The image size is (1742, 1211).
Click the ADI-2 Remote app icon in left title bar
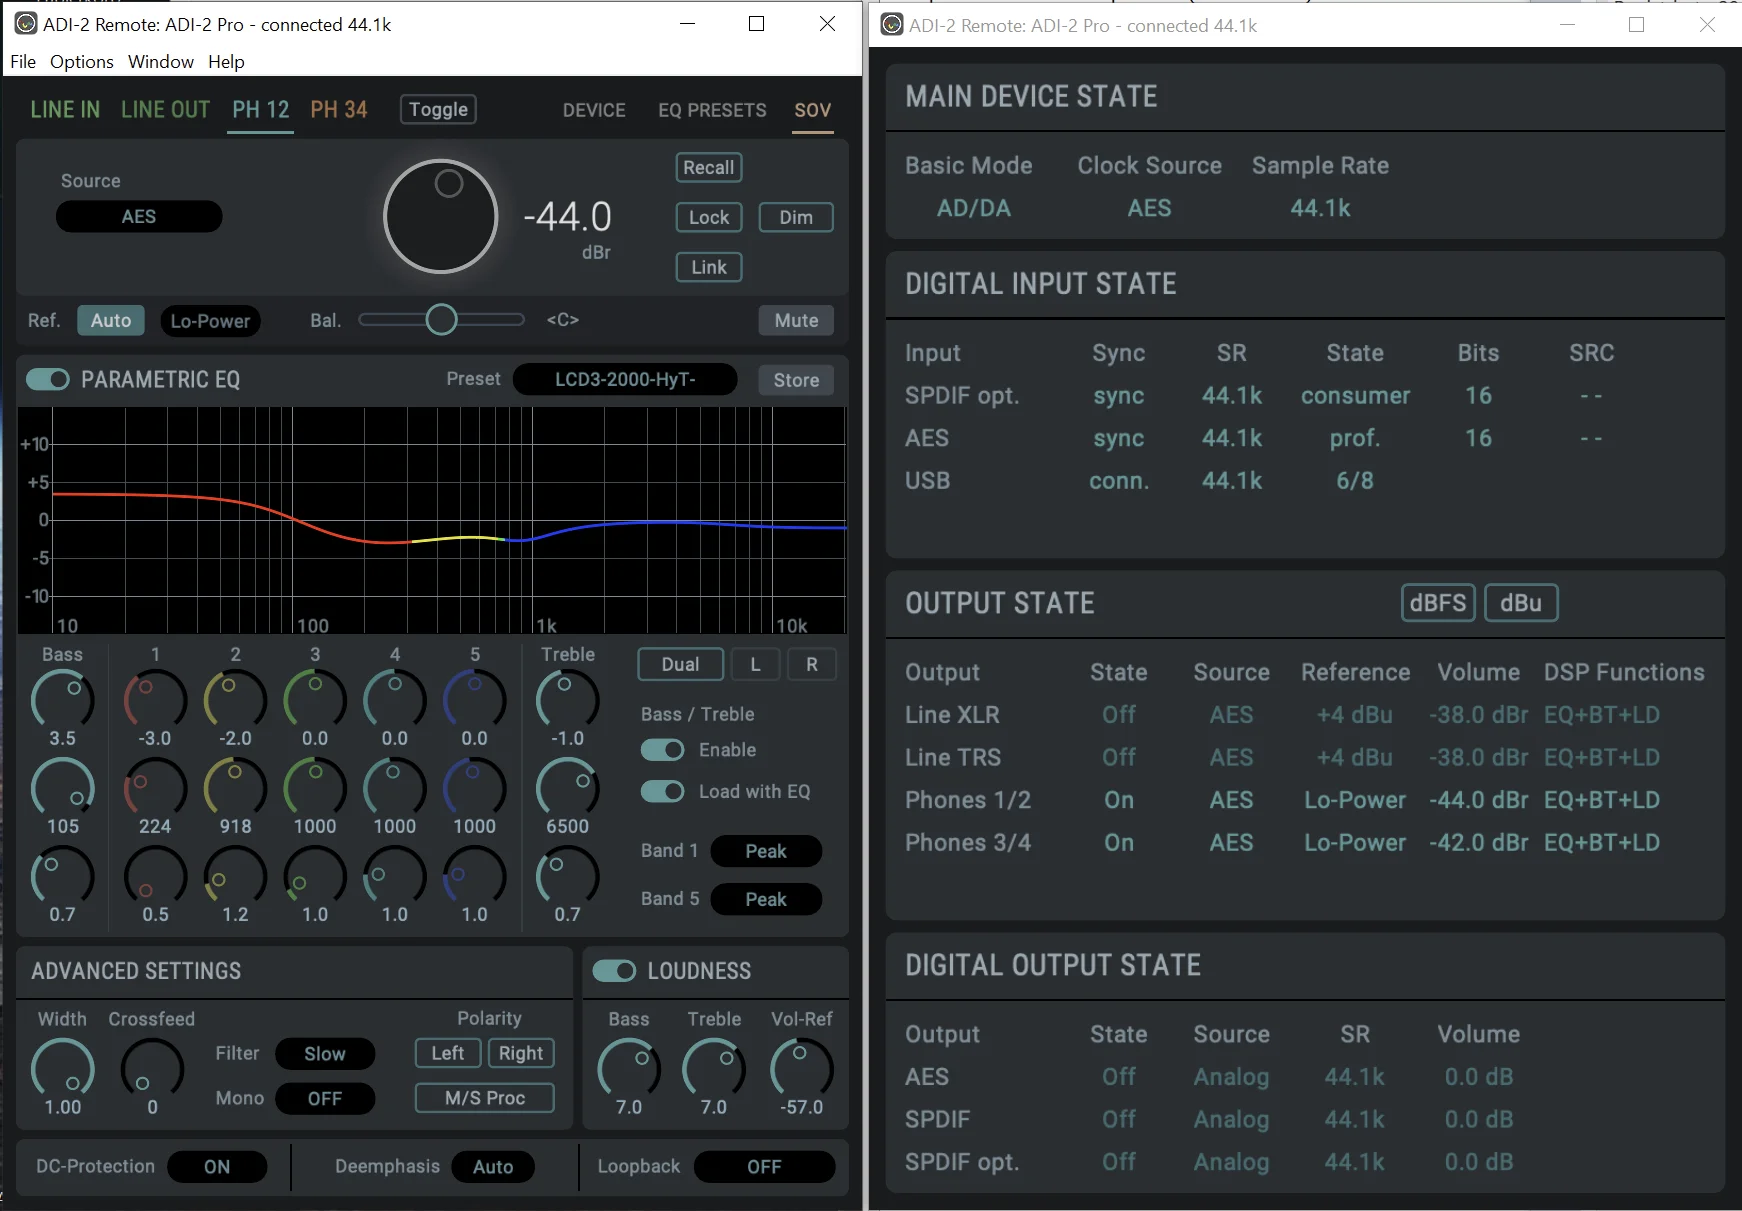[x=26, y=24]
